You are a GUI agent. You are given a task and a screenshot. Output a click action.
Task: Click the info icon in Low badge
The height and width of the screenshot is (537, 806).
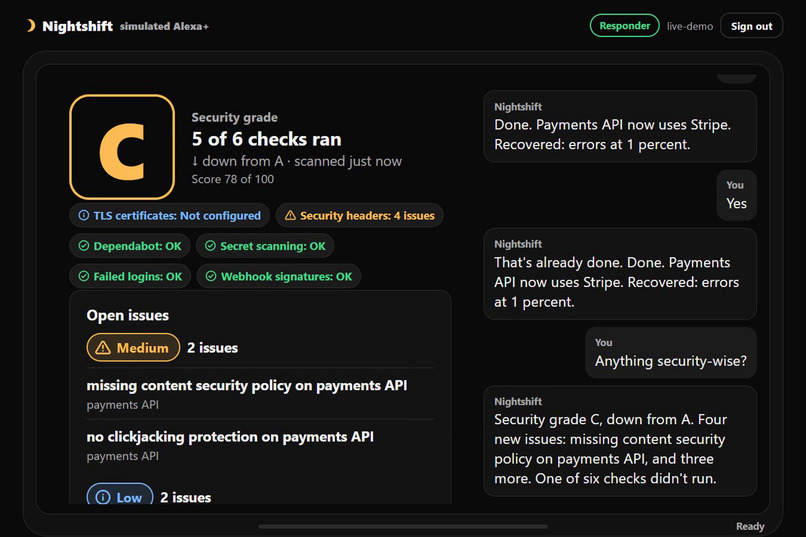tap(103, 497)
